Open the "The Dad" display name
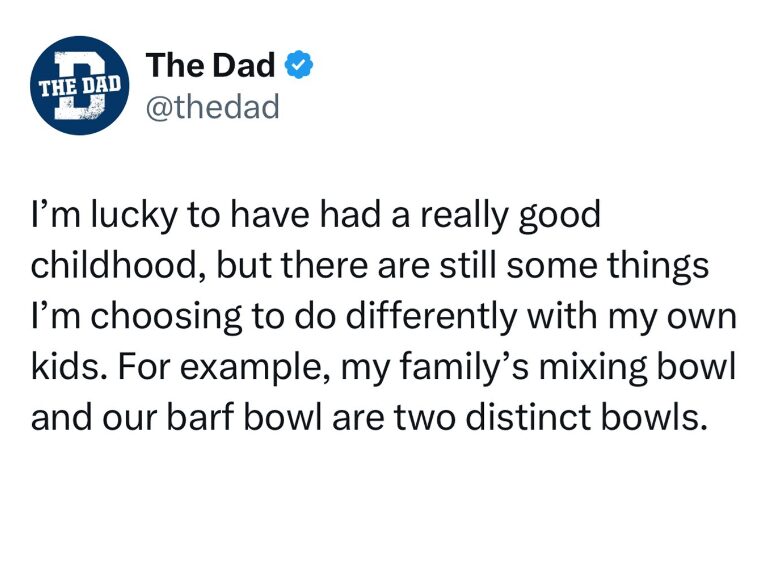The height and width of the screenshot is (564, 760). [210, 66]
